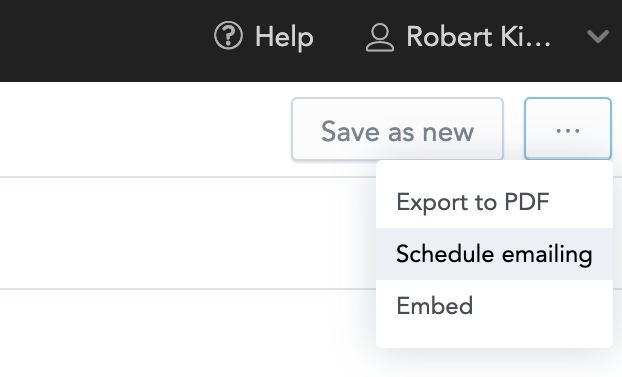Screen dimensions: 622x377
Task: Collapse the ellipsis dropdown menu button
Action: pos(568,129)
